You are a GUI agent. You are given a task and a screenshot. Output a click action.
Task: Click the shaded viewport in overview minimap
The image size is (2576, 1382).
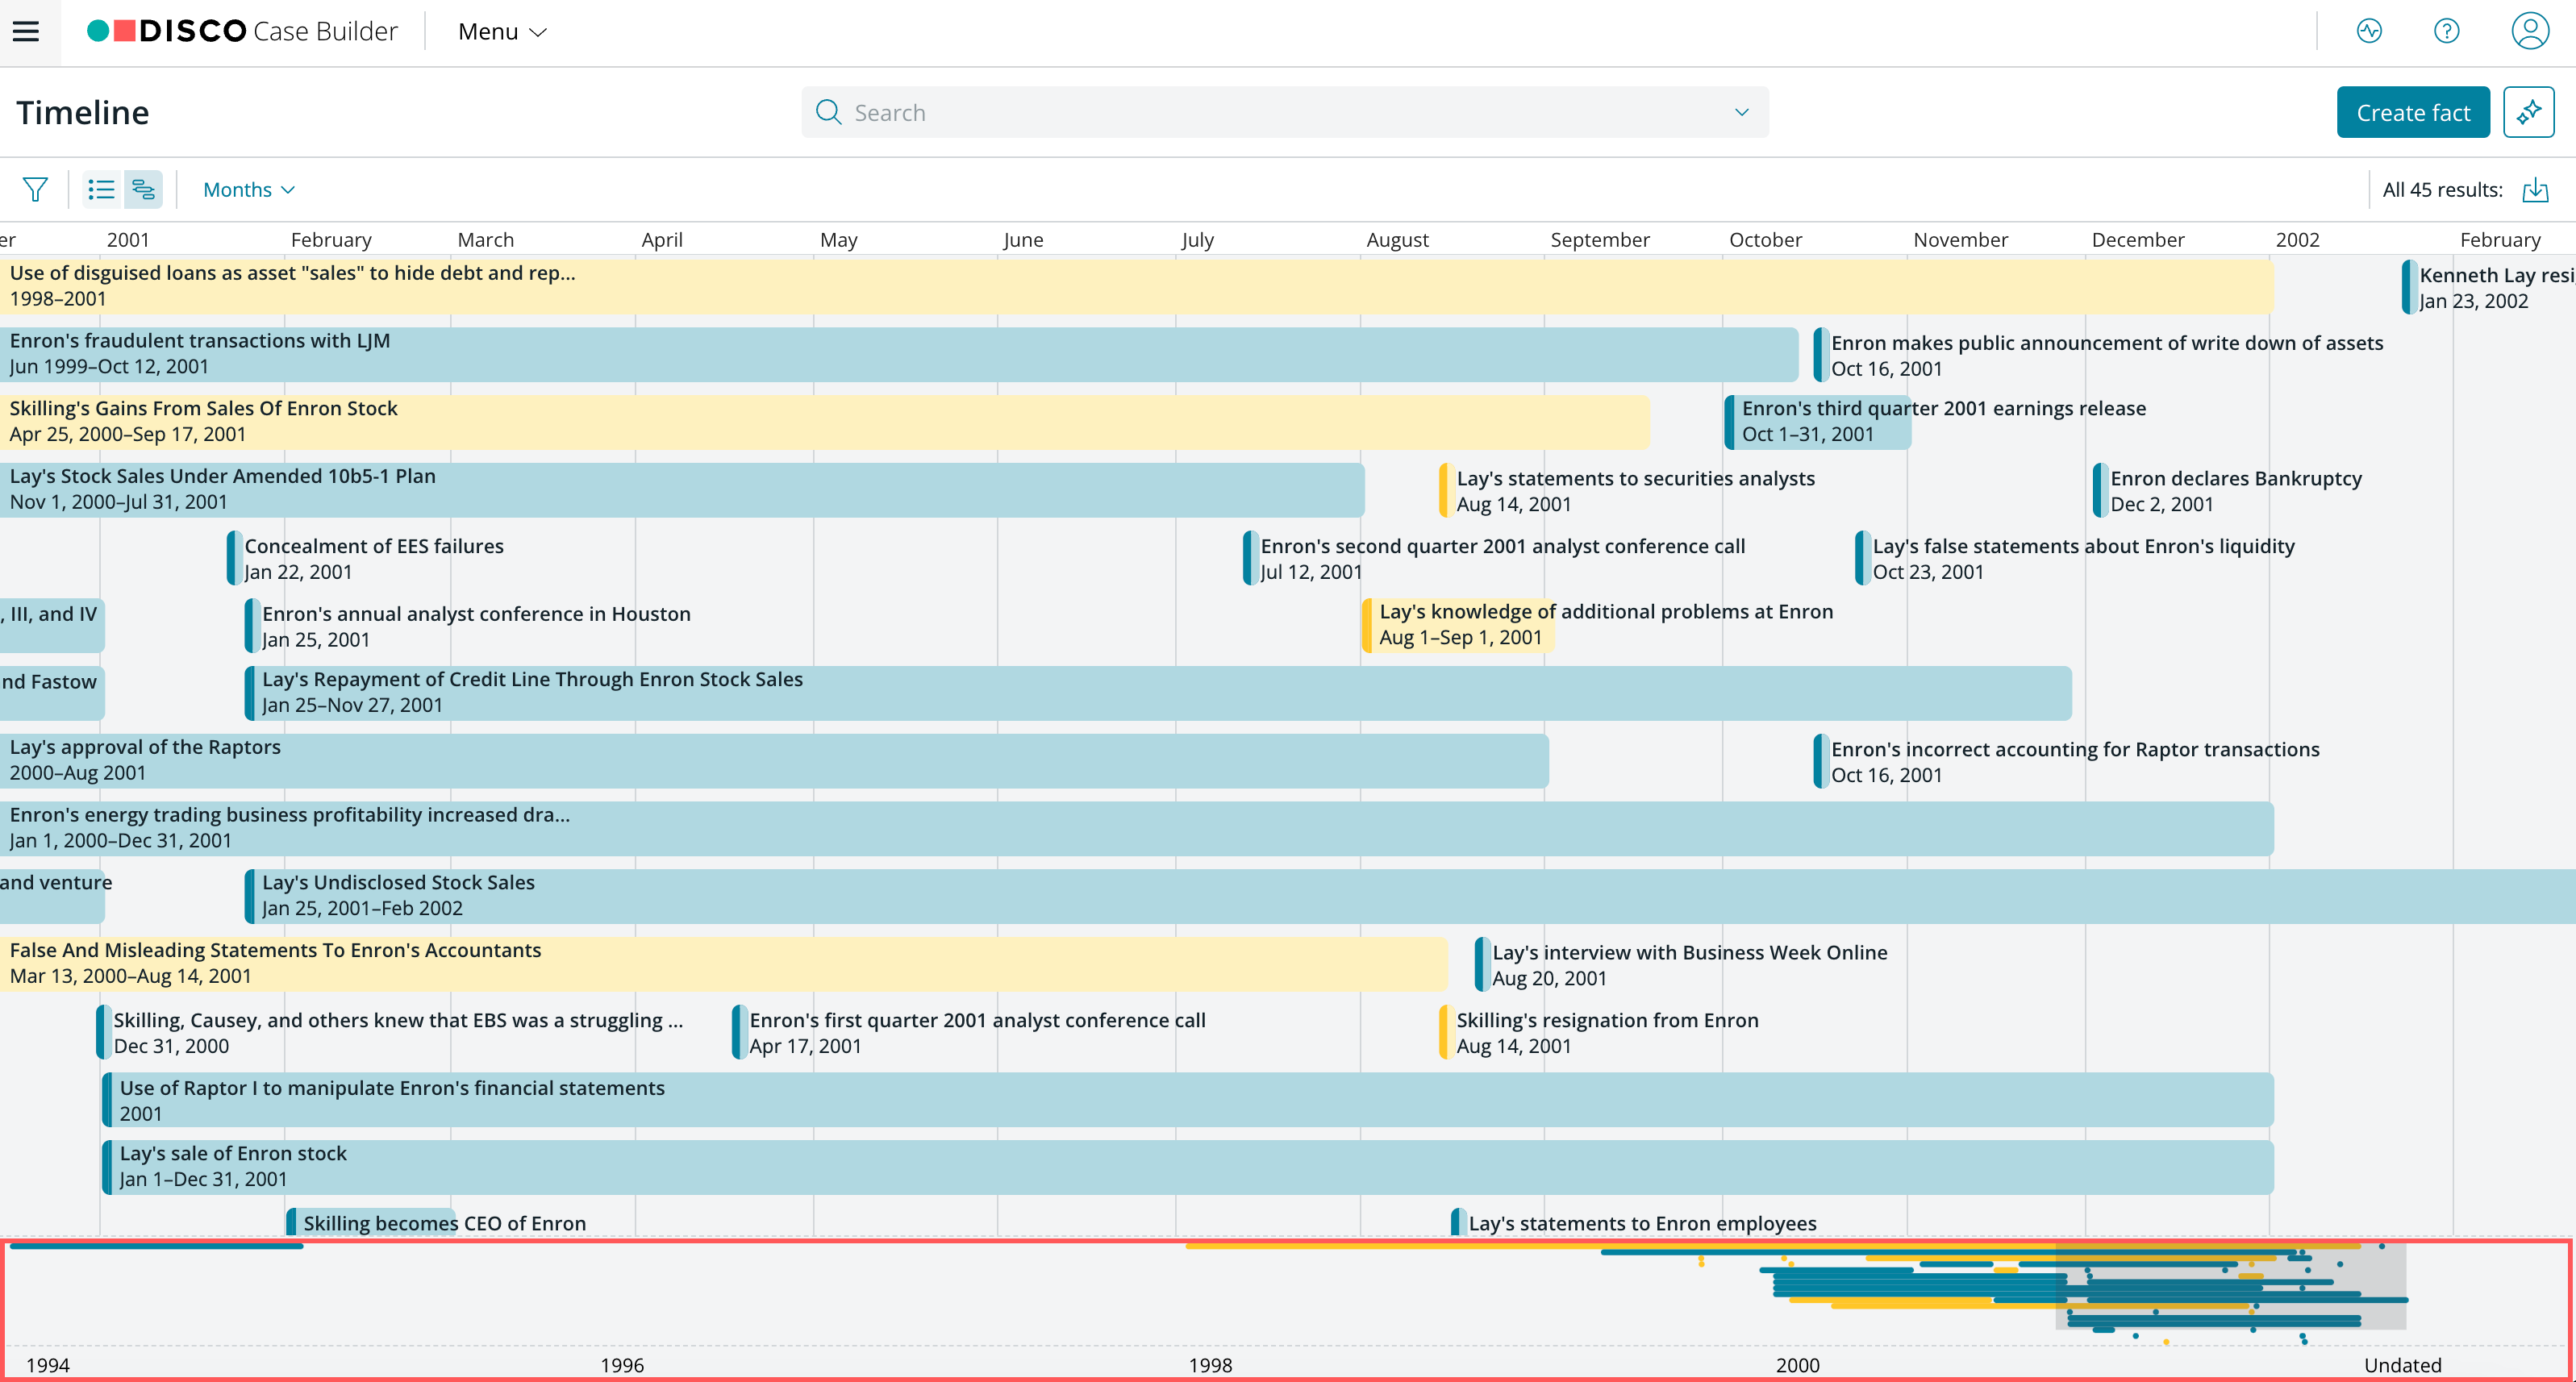click(2230, 1286)
